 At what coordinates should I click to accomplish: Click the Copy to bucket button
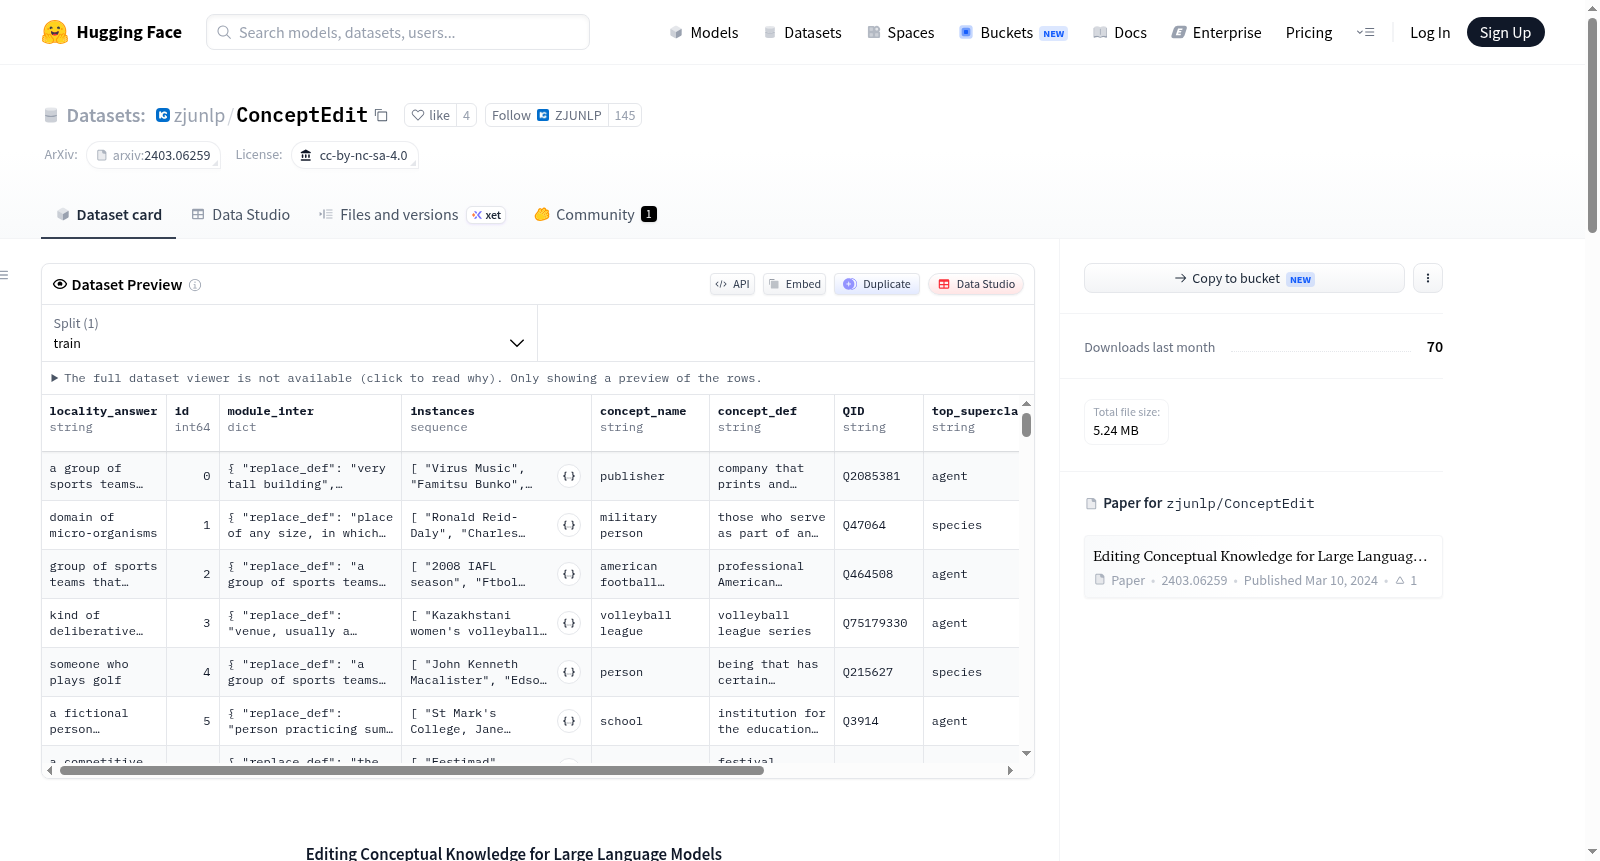(x=1244, y=278)
